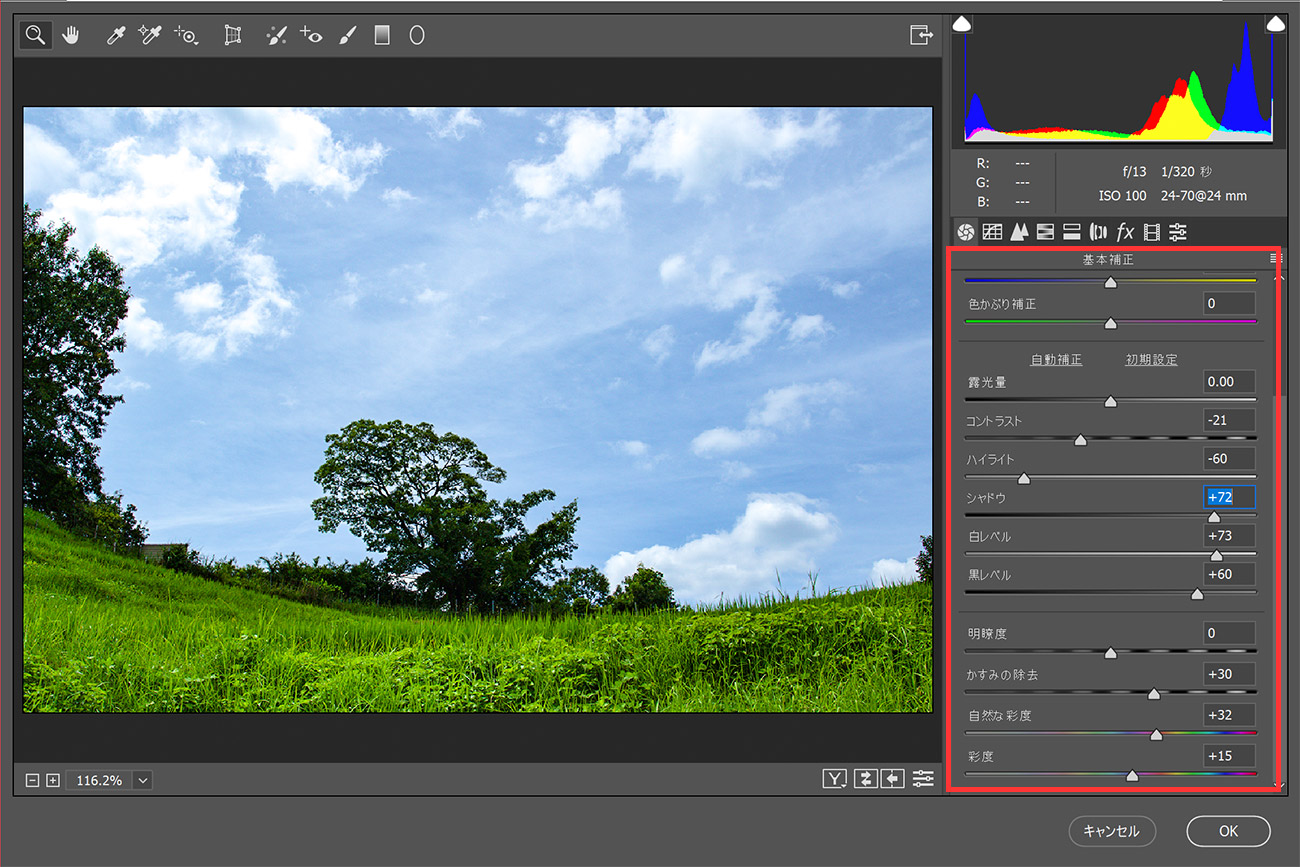Image resolution: width=1300 pixels, height=867 pixels.
Task: Click the 自動補正 link
Action: click(x=1056, y=360)
